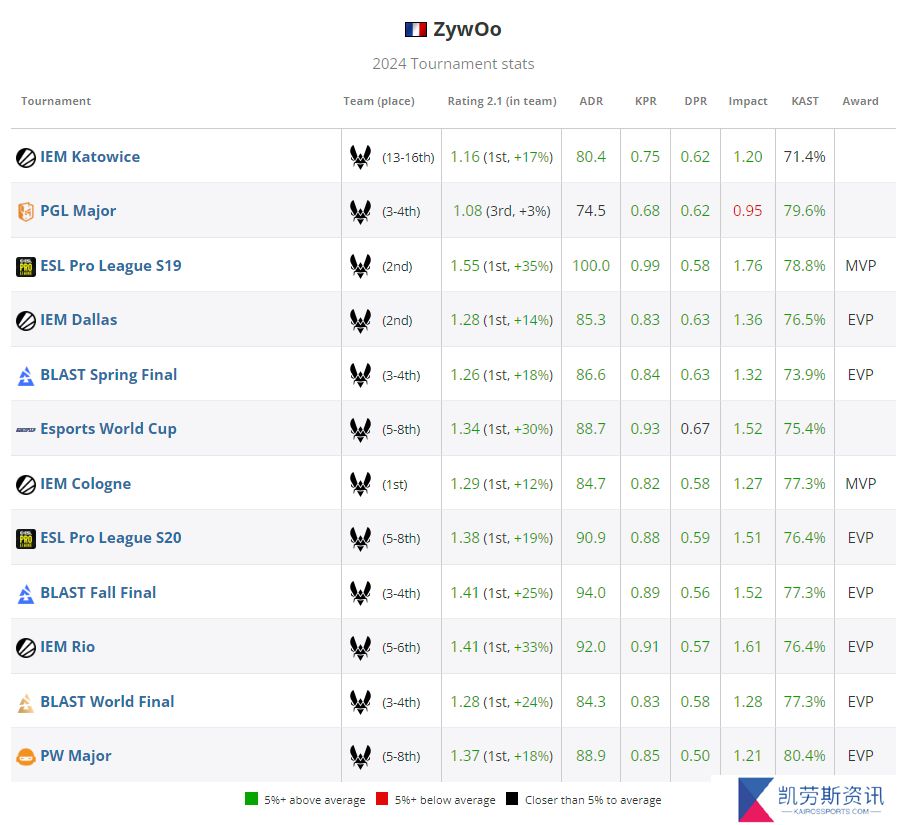Click the PGL logo next to PGL Major
Screen dimensions: 911x825
tap(26, 211)
